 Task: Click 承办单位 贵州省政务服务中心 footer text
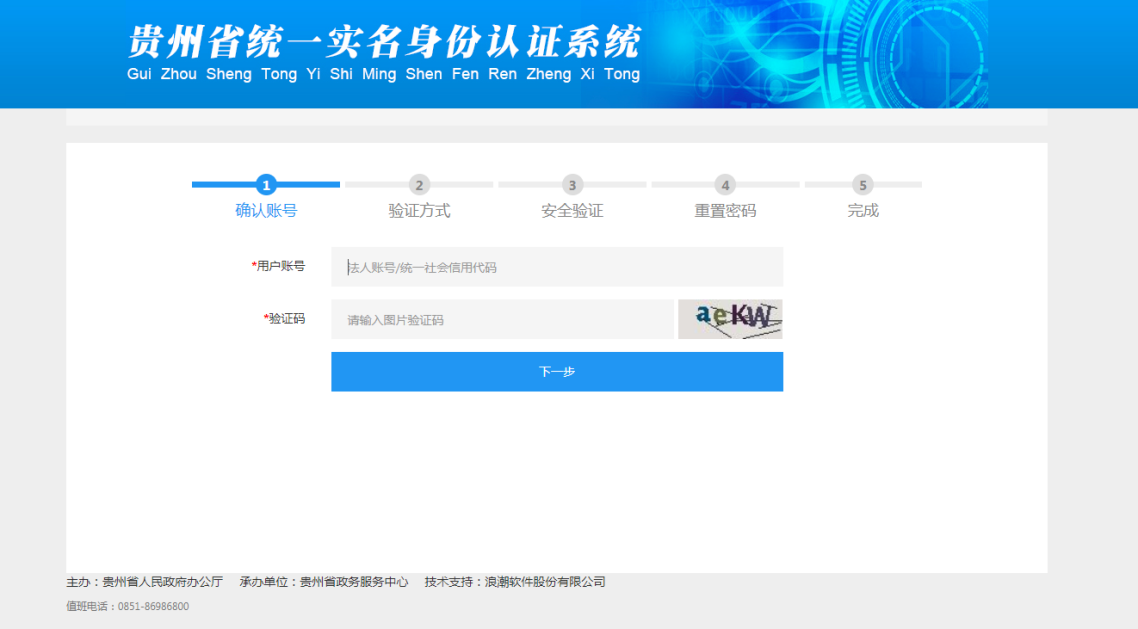click(x=324, y=582)
